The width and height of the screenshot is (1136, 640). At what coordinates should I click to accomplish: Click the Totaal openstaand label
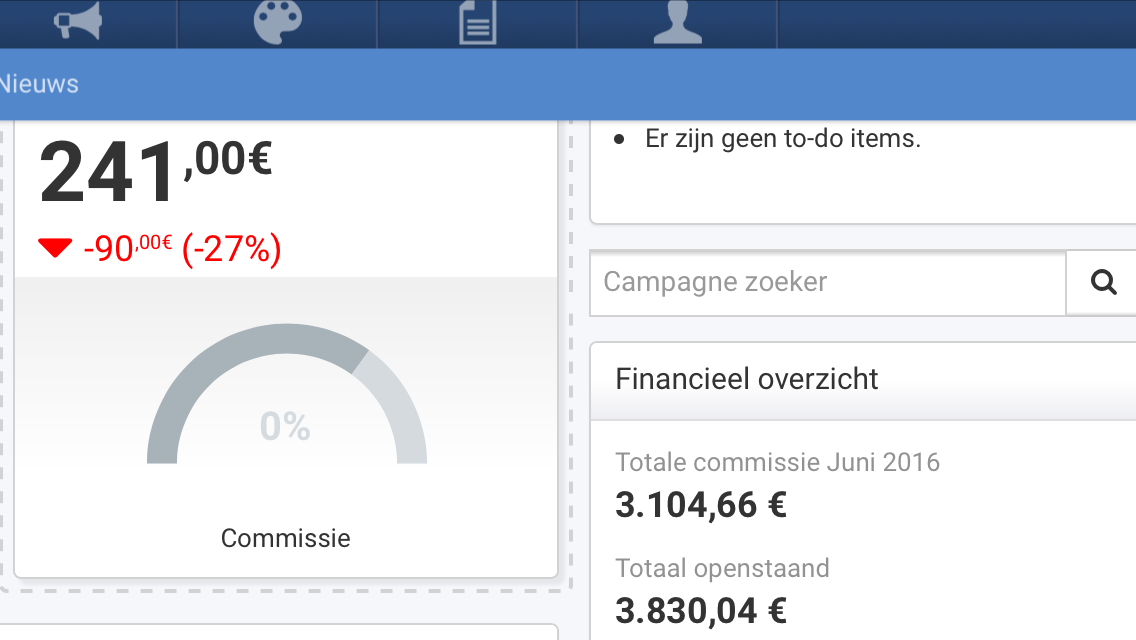tap(722, 569)
